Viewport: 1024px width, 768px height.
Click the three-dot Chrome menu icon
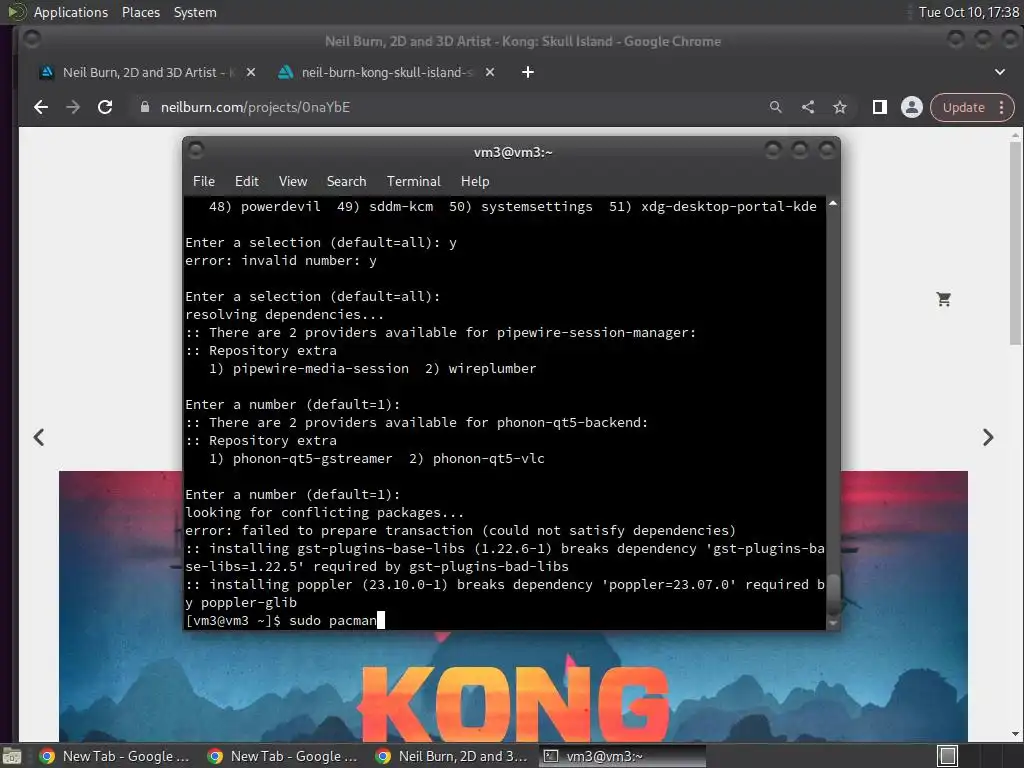(1001, 107)
